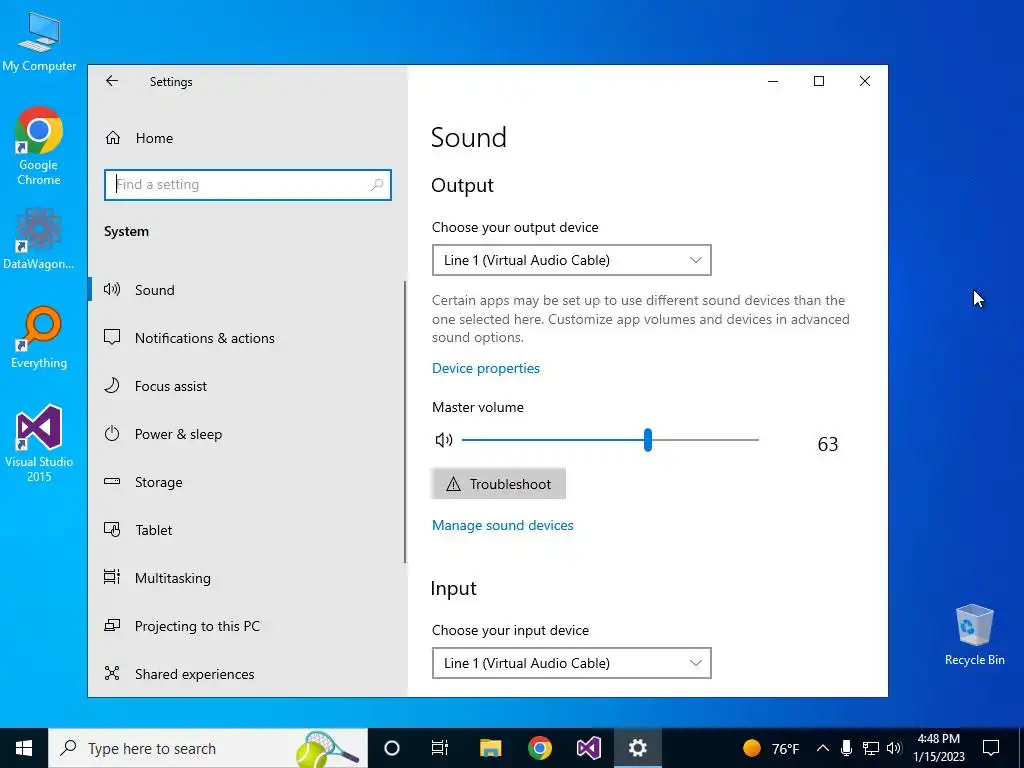The image size is (1024, 768).
Task: Select the Everything search desktop shortcut
Action: (x=39, y=337)
